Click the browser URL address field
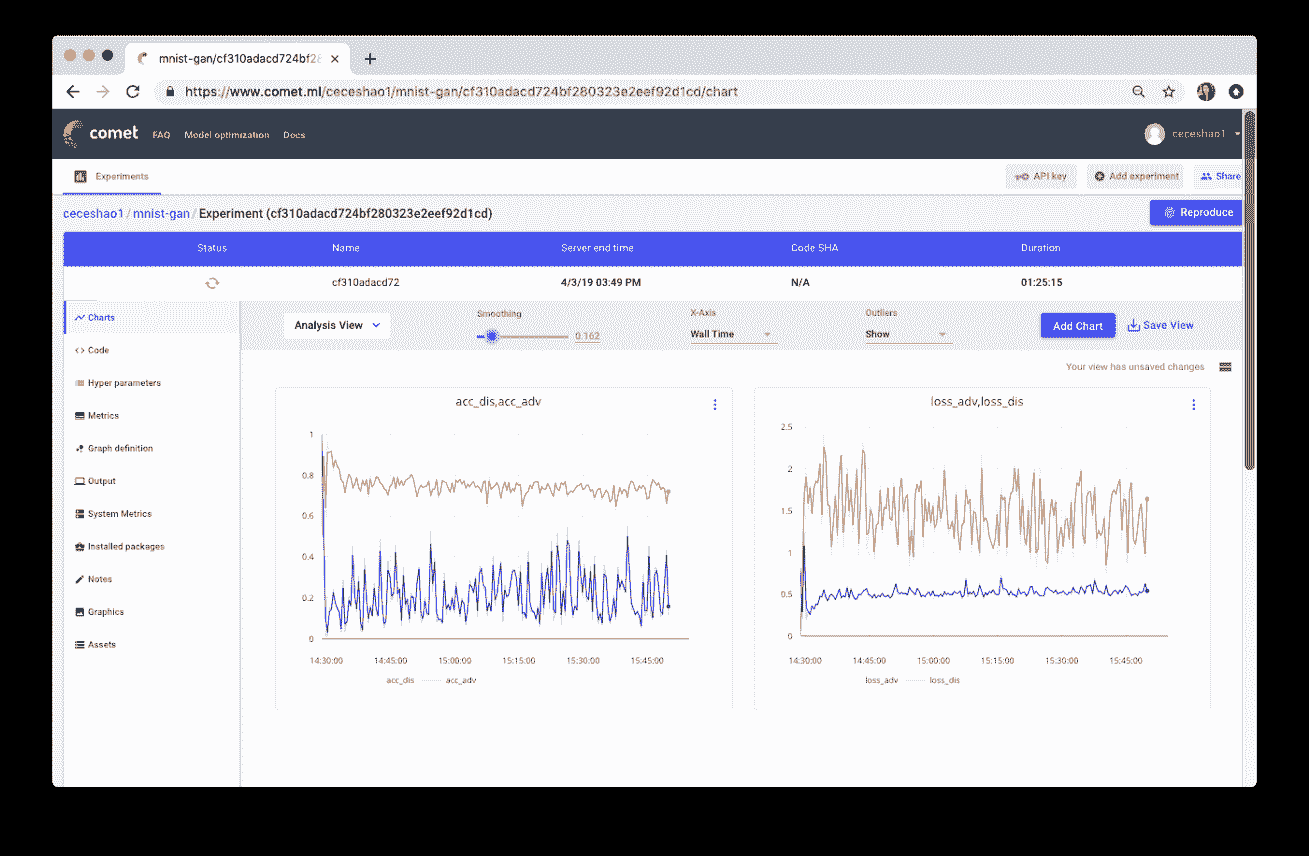The height and width of the screenshot is (856, 1309). [x=640, y=91]
